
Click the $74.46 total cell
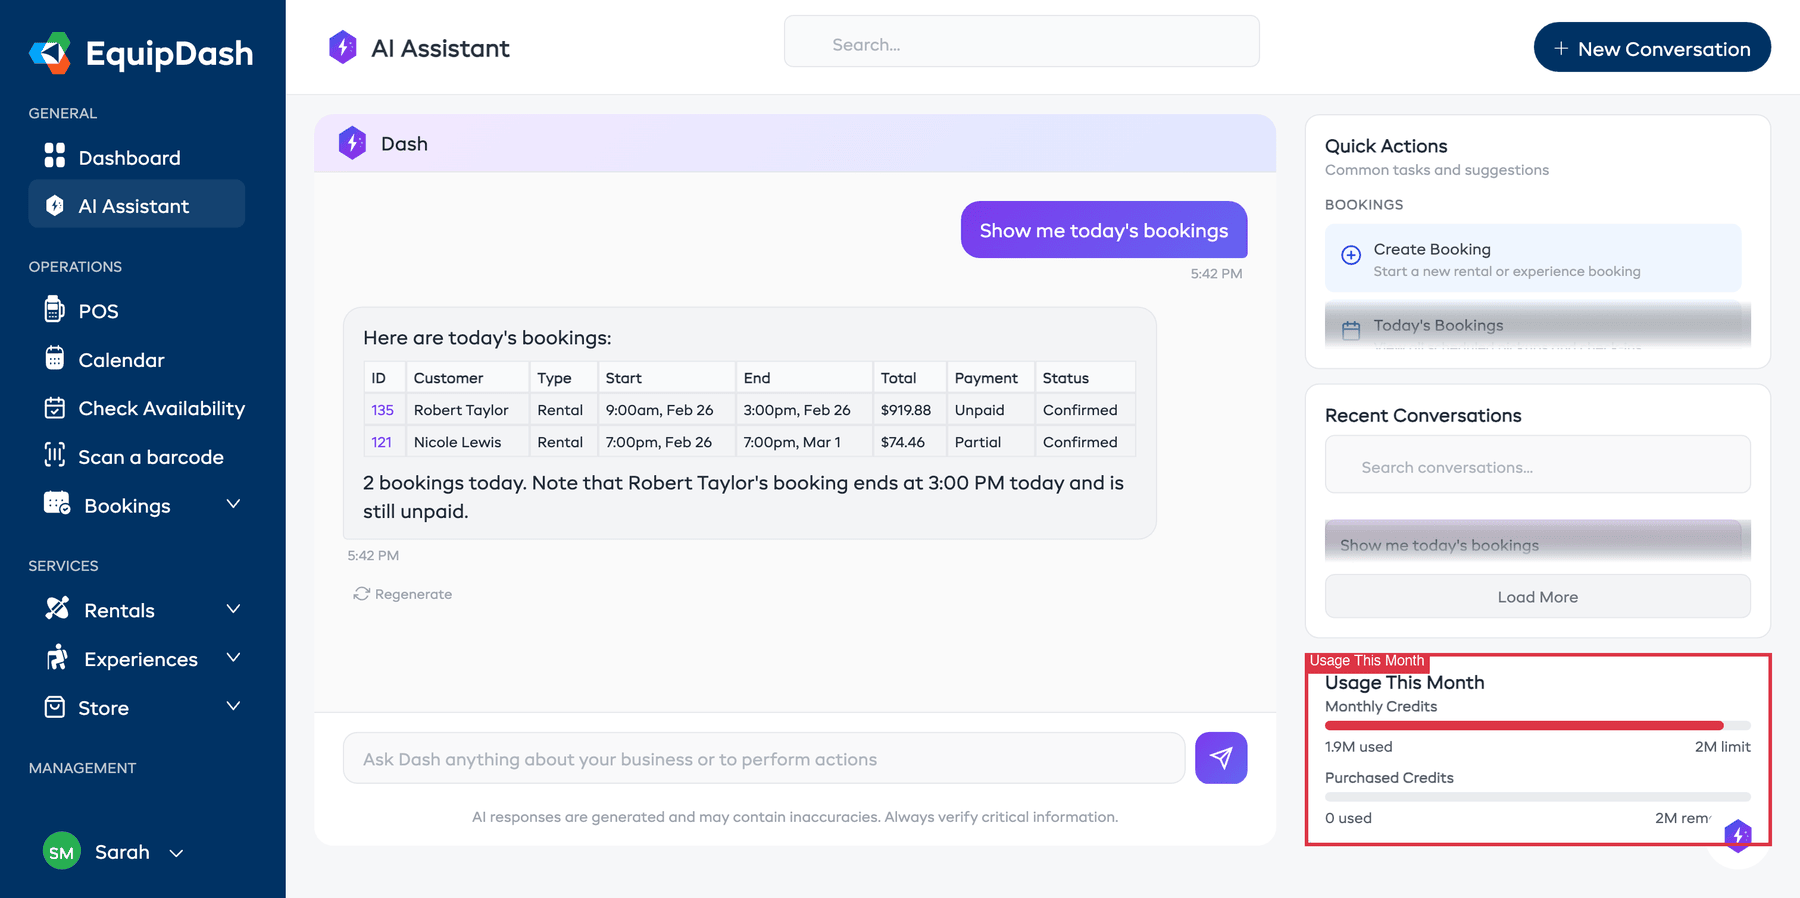(909, 442)
